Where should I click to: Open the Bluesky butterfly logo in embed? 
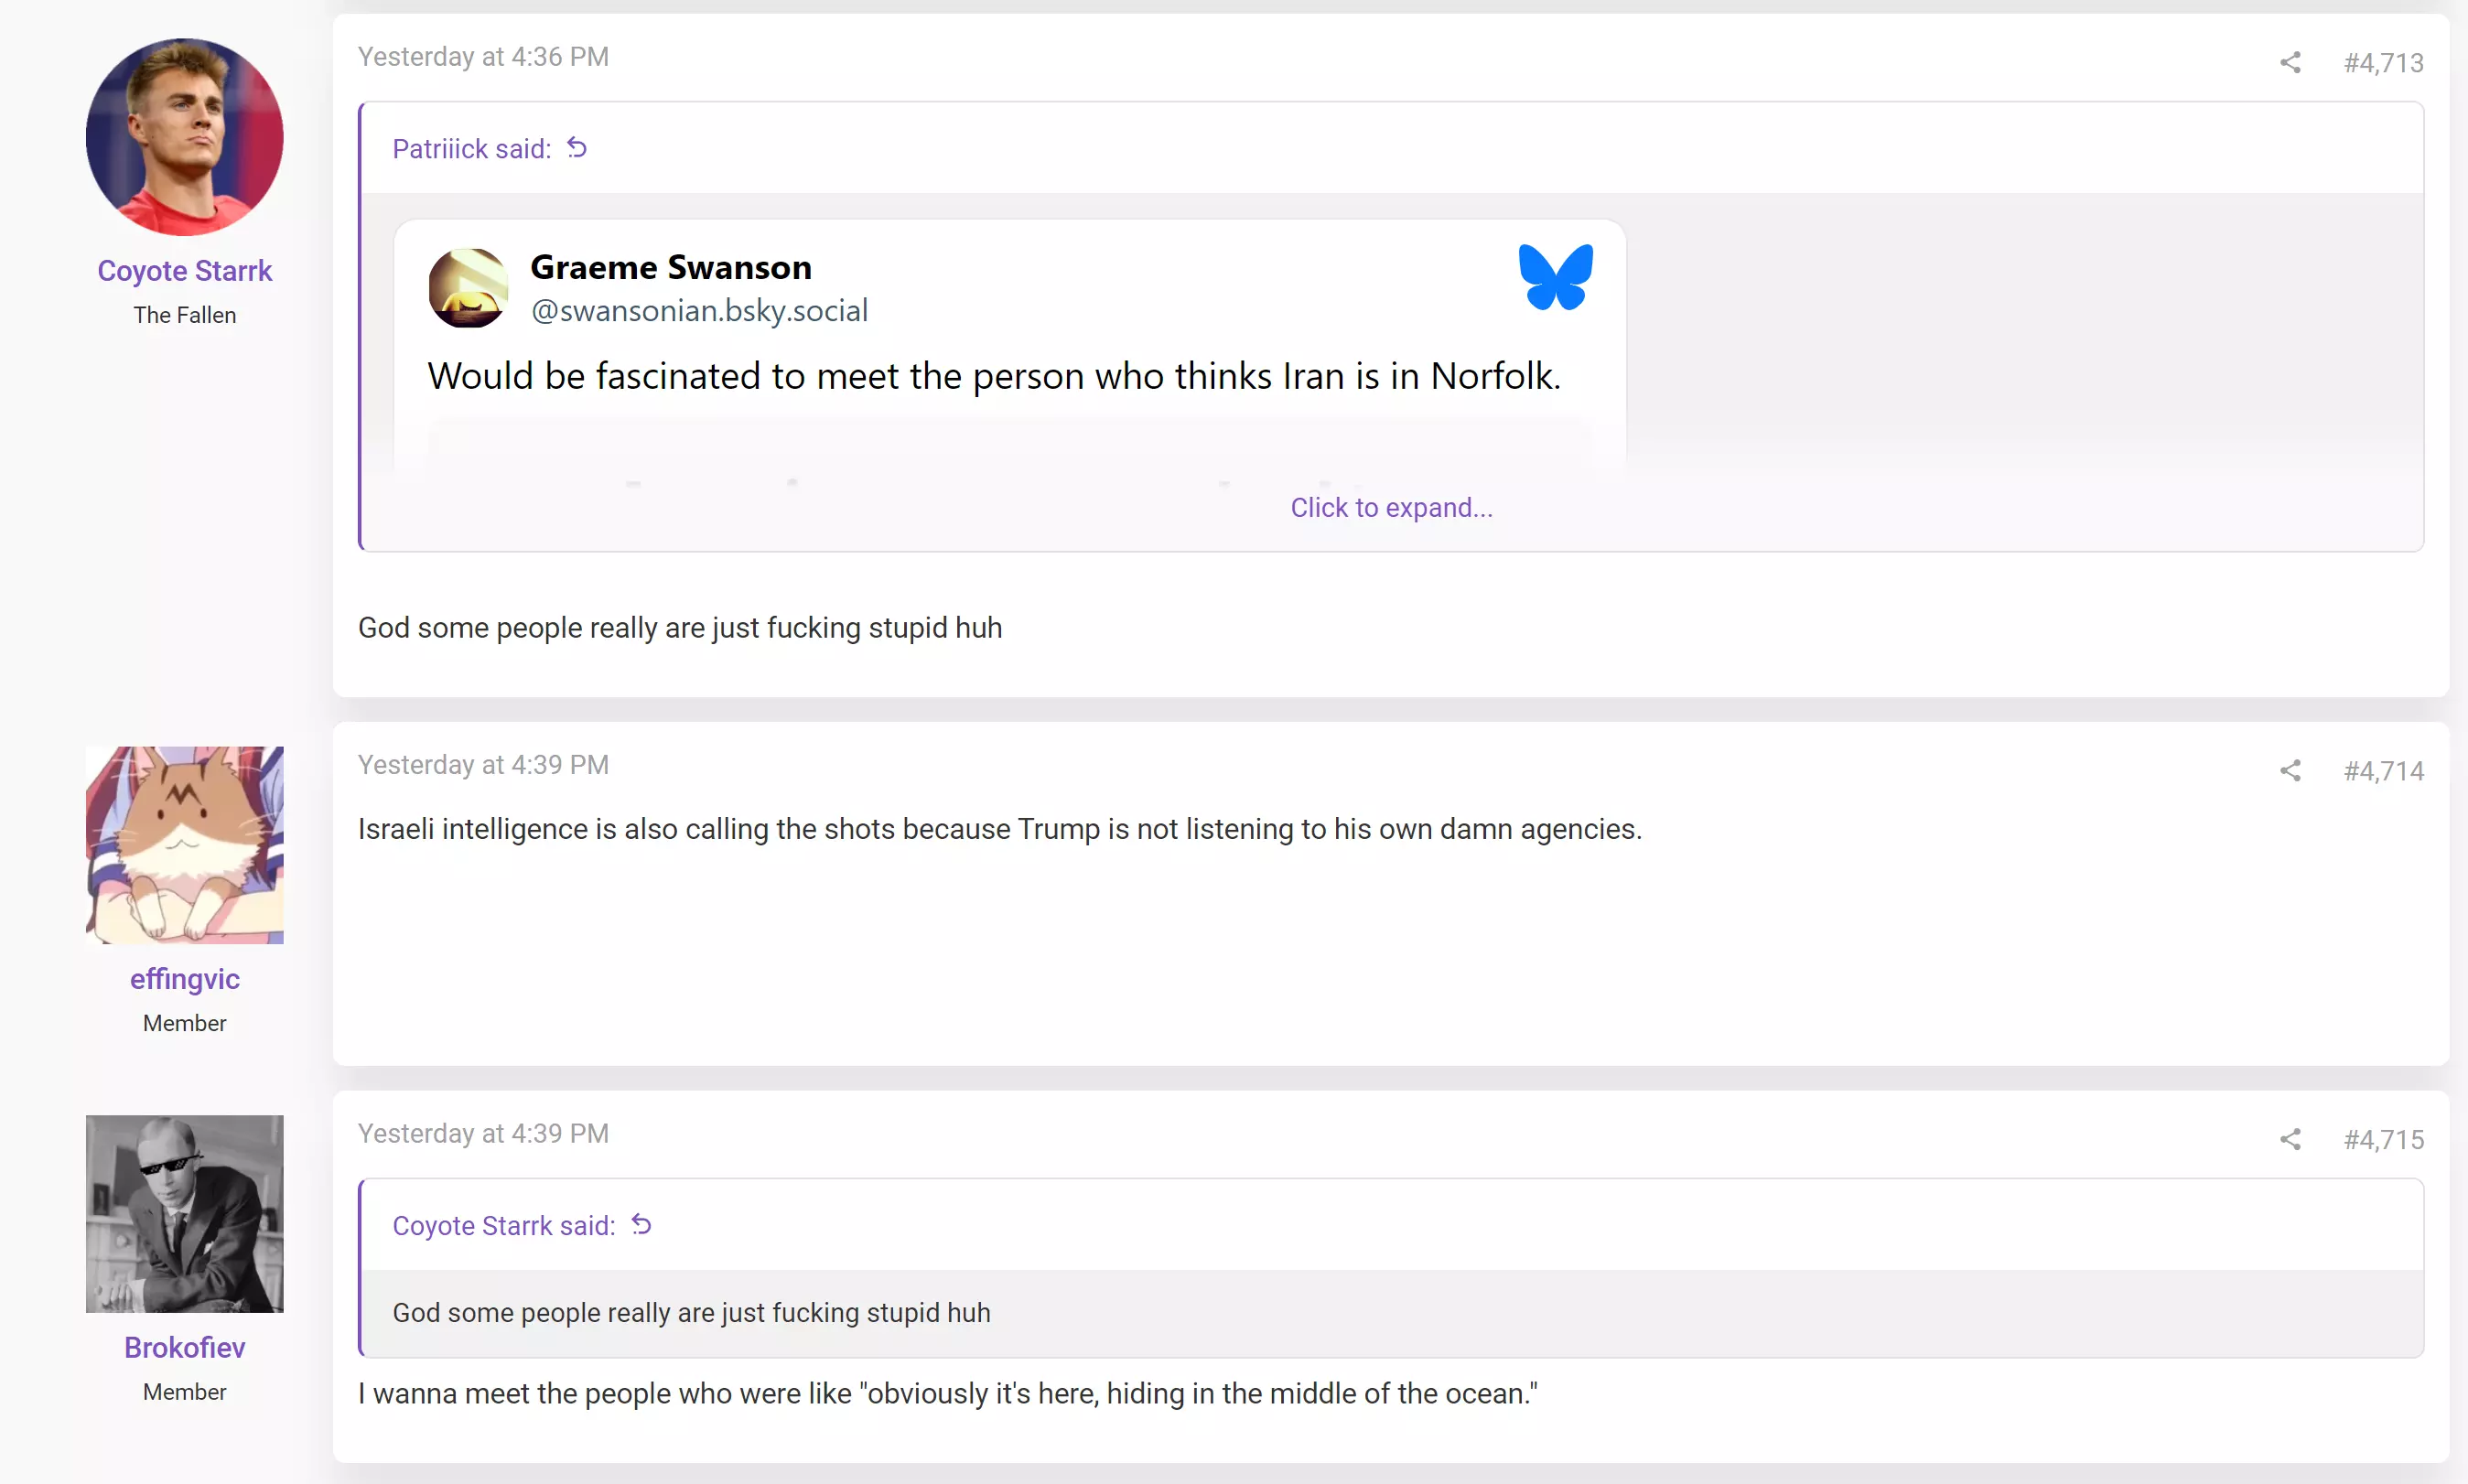pyautogui.click(x=1555, y=277)
